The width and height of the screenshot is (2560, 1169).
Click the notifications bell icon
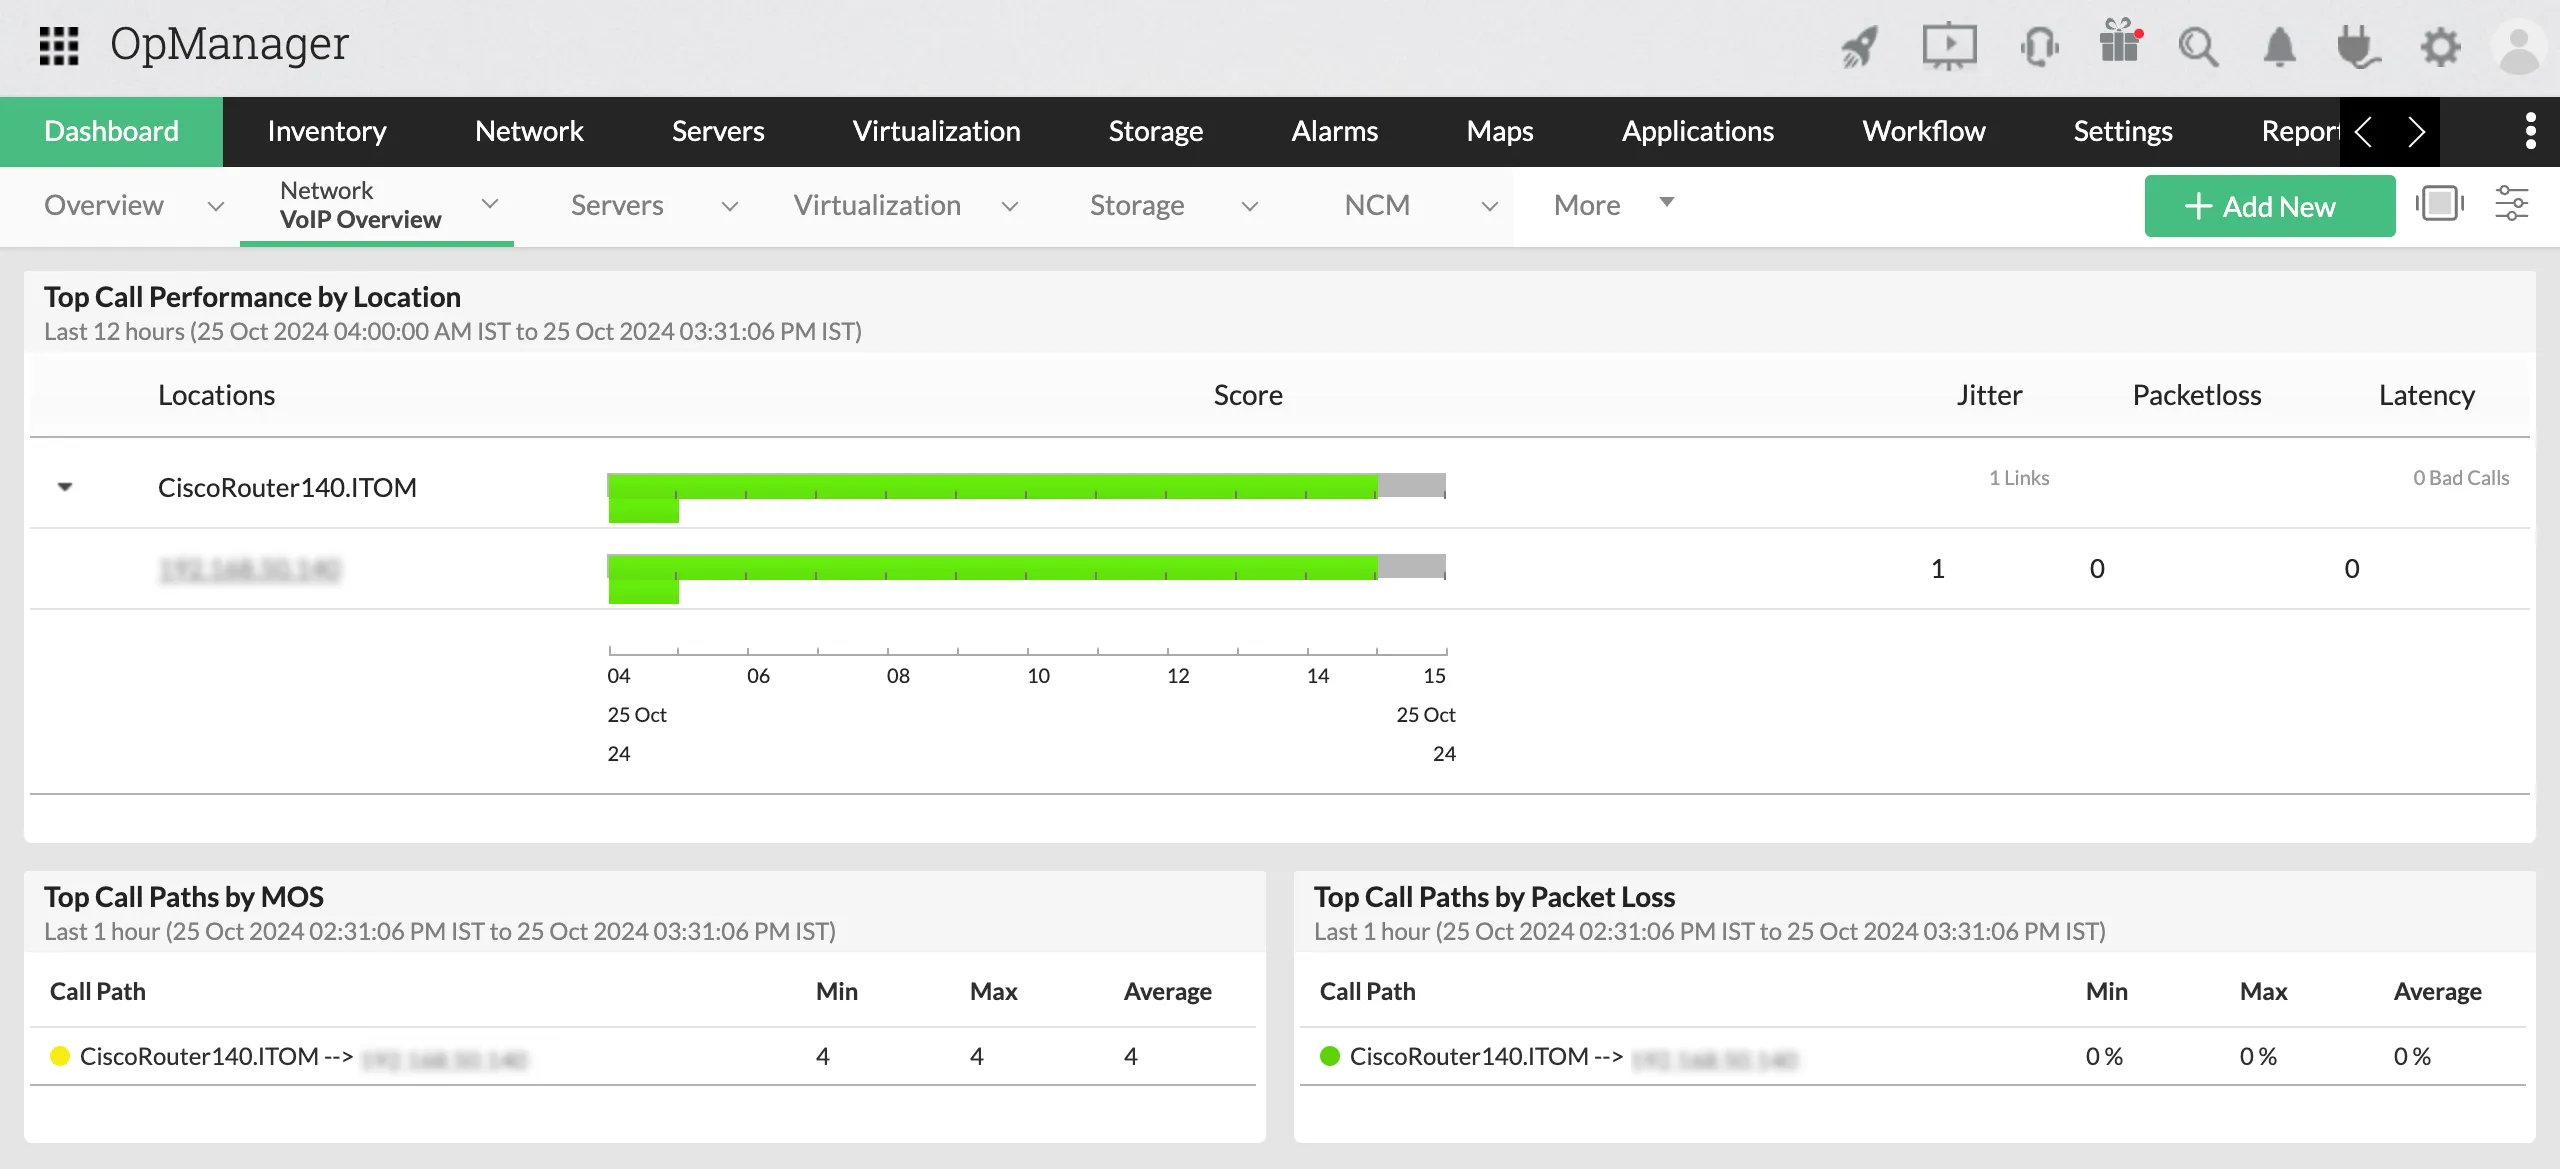2279,46
